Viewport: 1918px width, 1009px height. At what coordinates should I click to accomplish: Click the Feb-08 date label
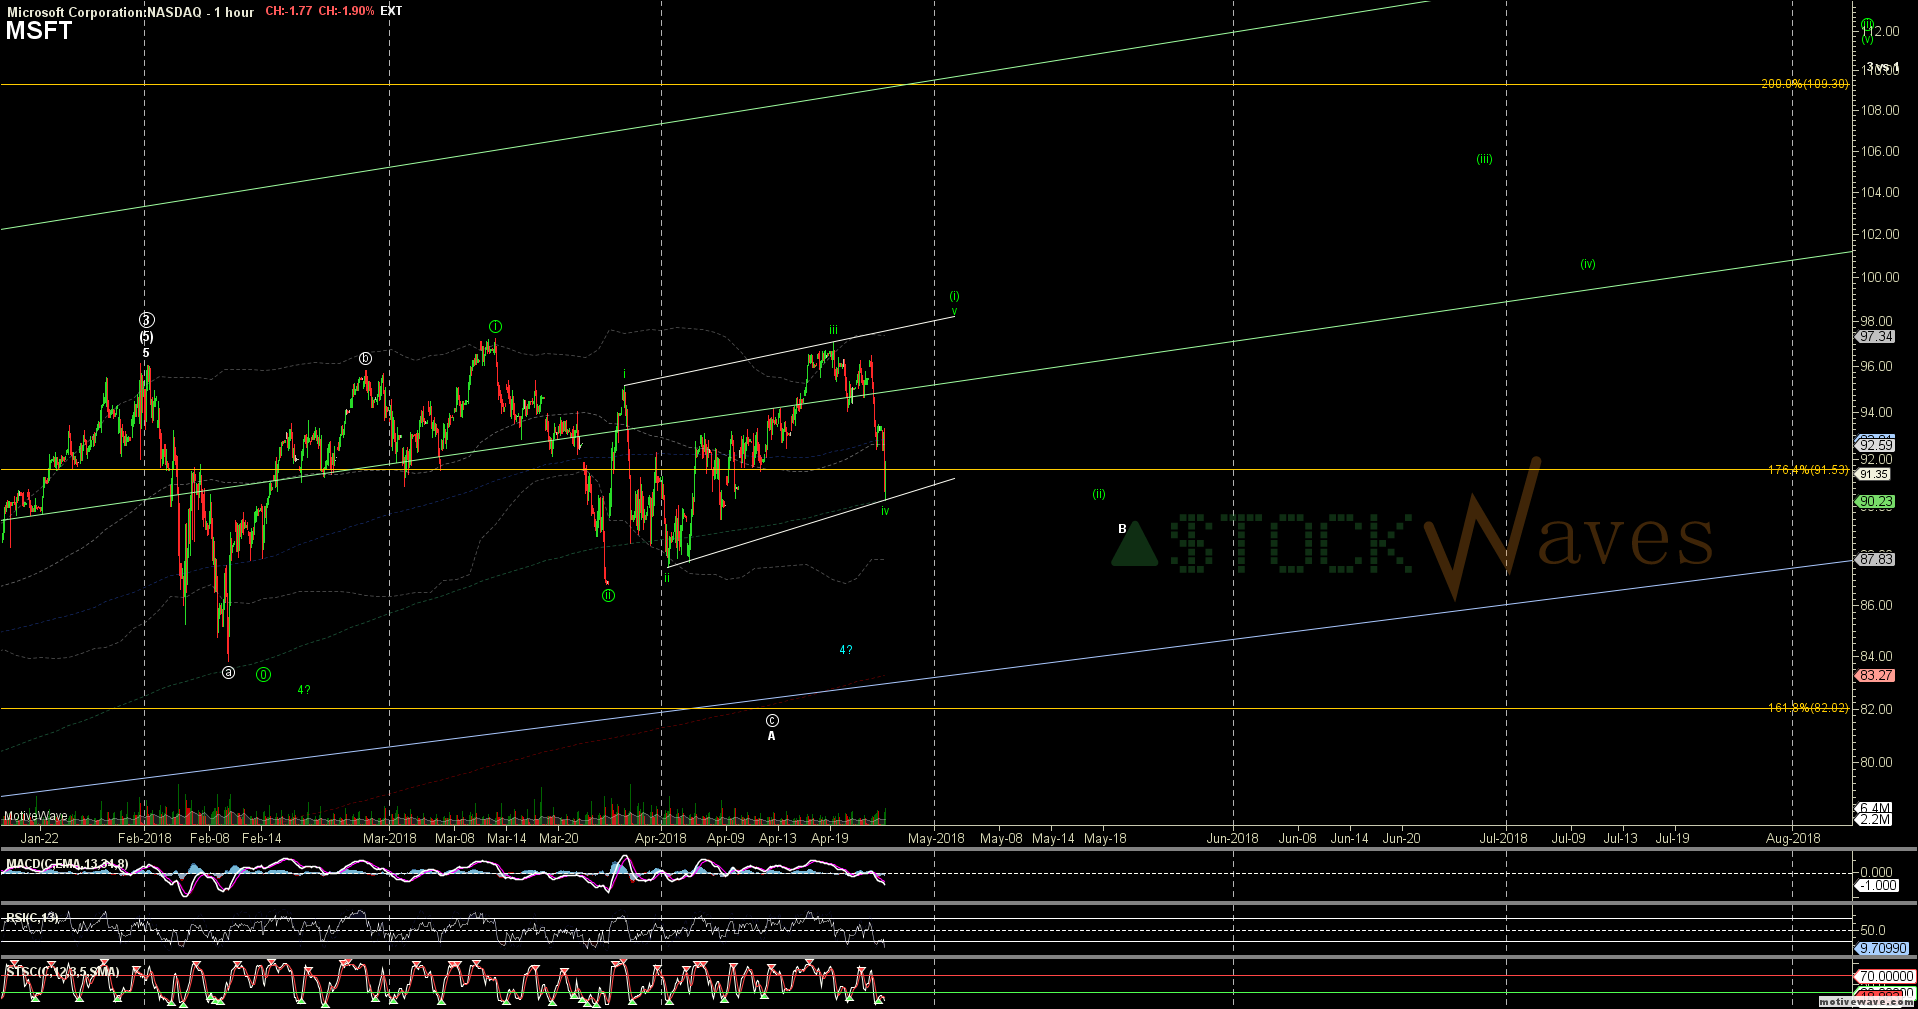point(210,838)
